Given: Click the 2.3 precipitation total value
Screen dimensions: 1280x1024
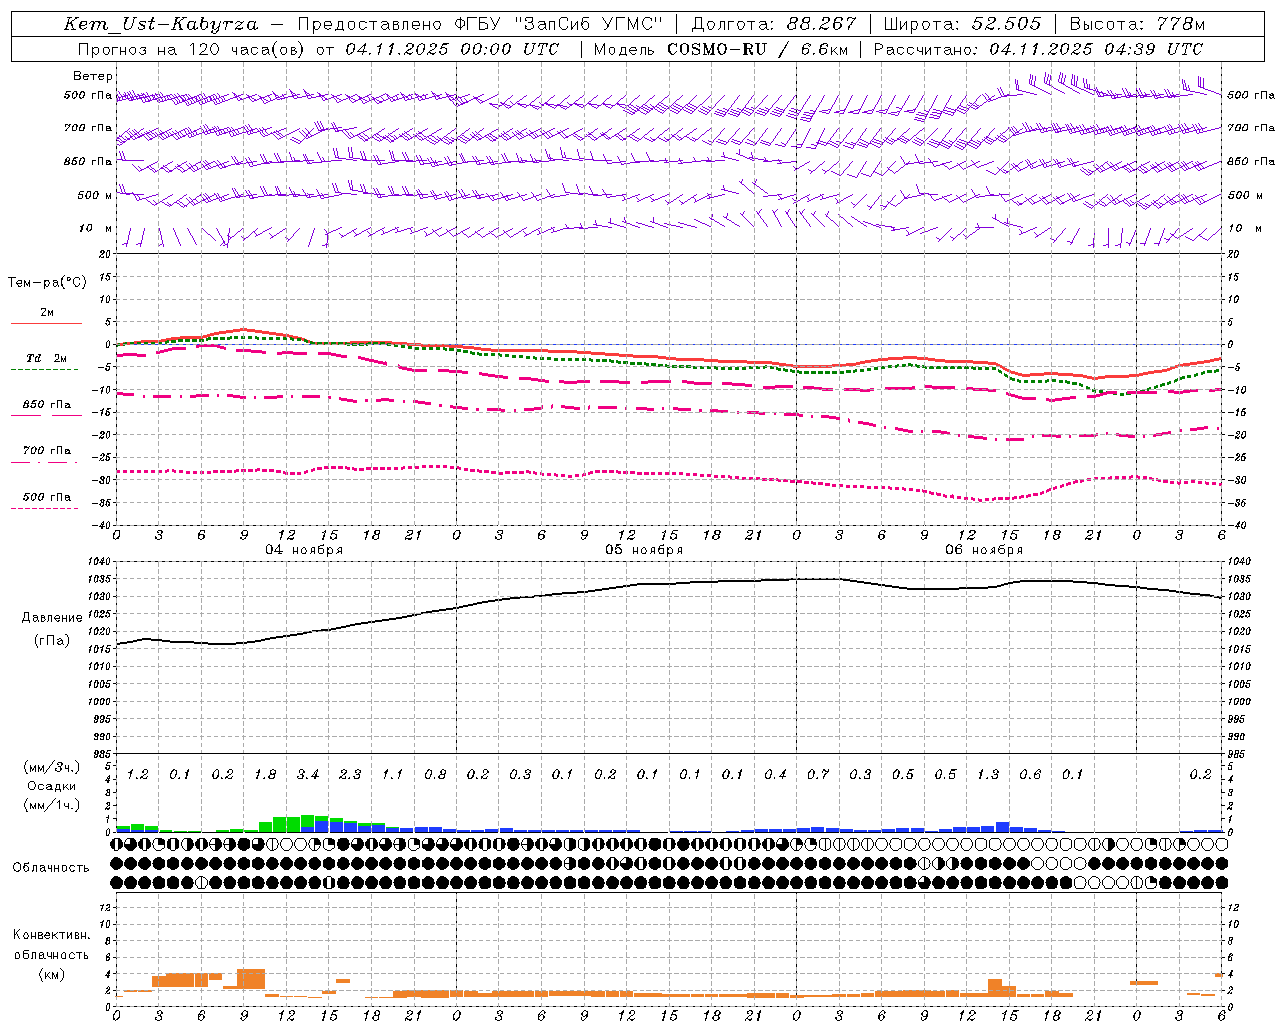Looking at the screenshot, I should [x=350, y=775].
